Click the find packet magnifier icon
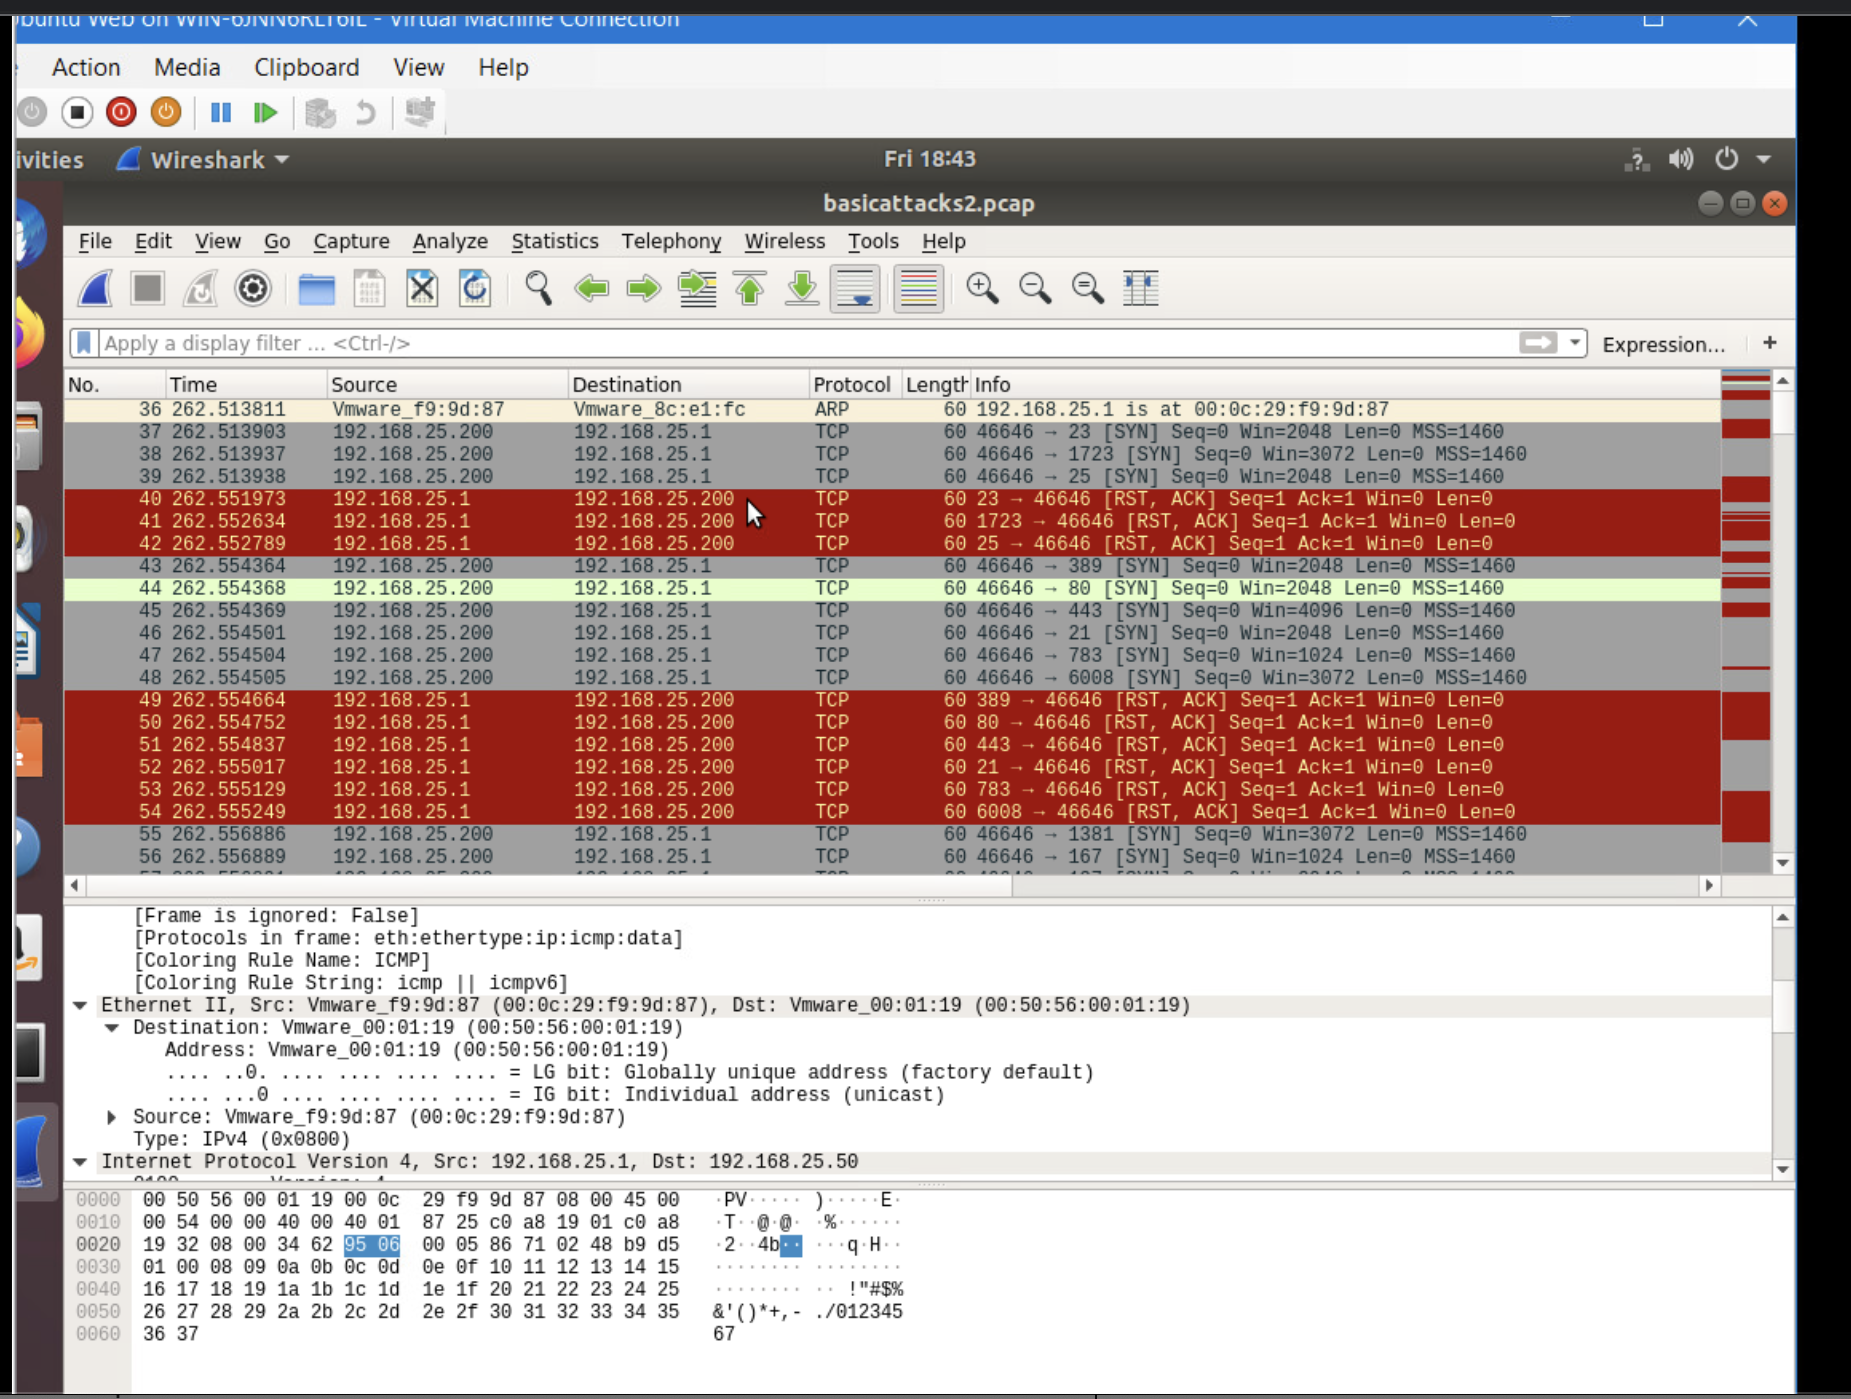 tap(538, 289)
